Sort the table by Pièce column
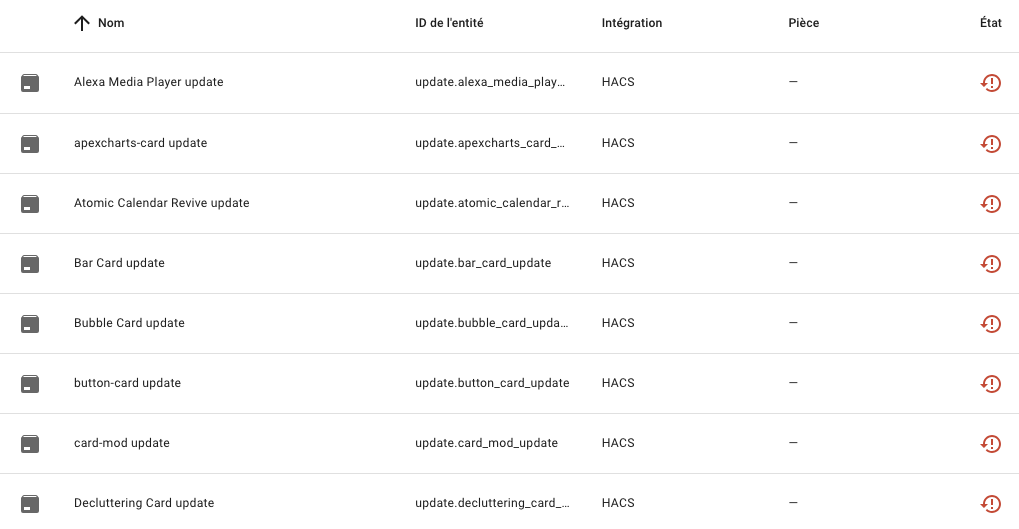Viewport: 1019px width, 529px height. [803, 23]
